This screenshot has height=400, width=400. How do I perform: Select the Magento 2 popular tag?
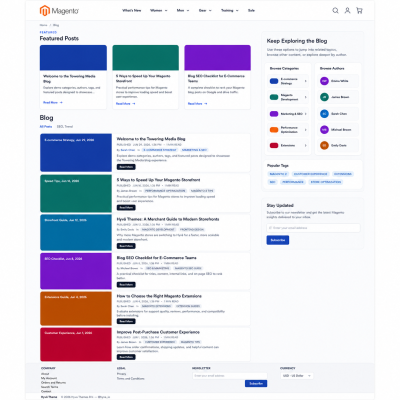point(278,174)
